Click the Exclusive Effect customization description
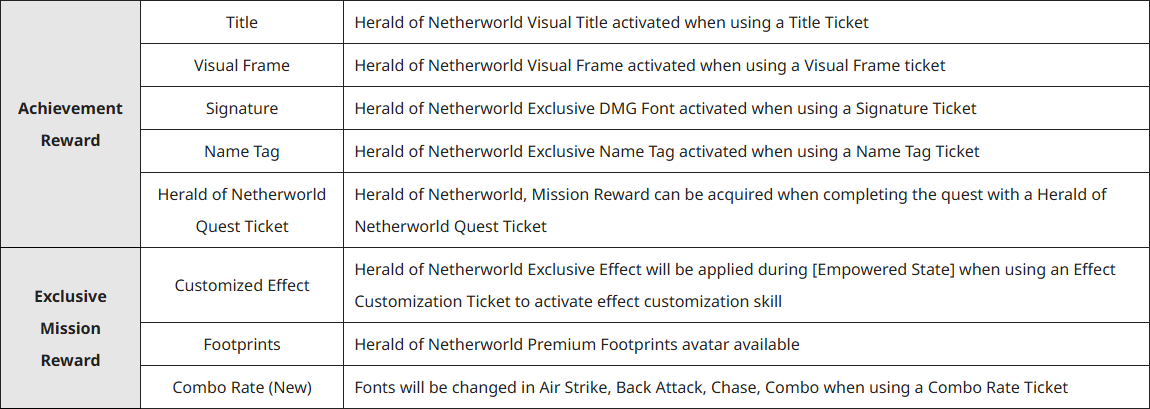 pos(735,285)
